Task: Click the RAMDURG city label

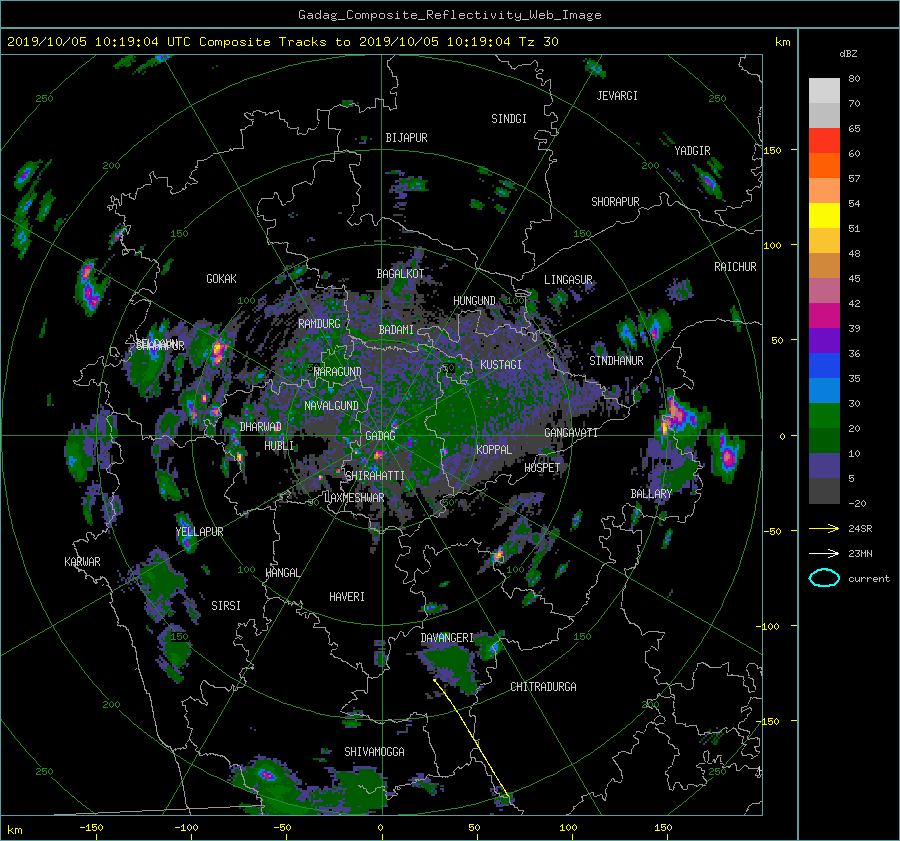Action: pyautogui.click(x=319, y=324)
